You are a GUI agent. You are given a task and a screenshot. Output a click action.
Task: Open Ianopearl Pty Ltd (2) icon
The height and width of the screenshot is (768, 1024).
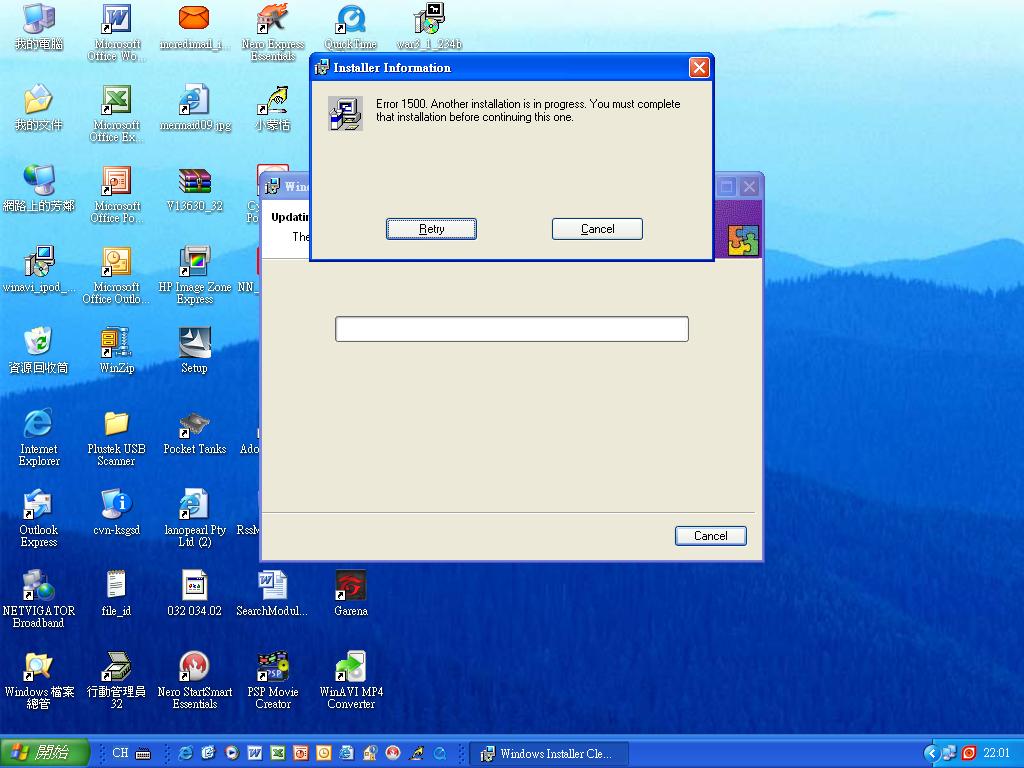click(195, 519)
